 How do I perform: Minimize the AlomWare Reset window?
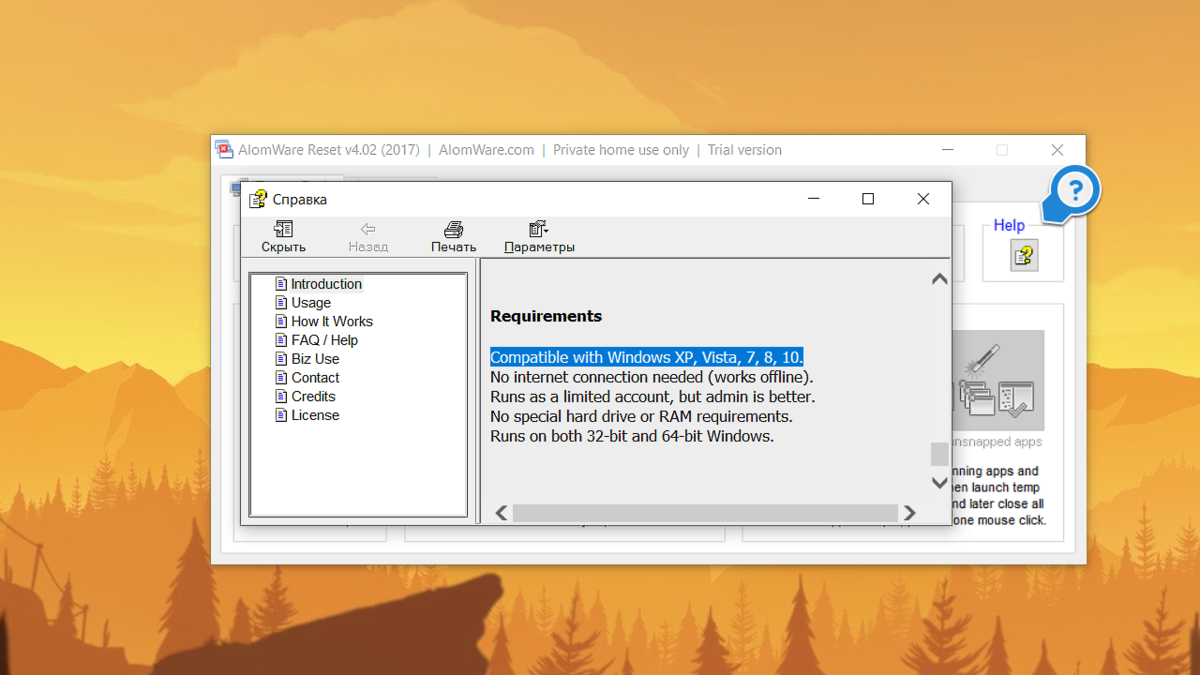(x=948, y=150)
